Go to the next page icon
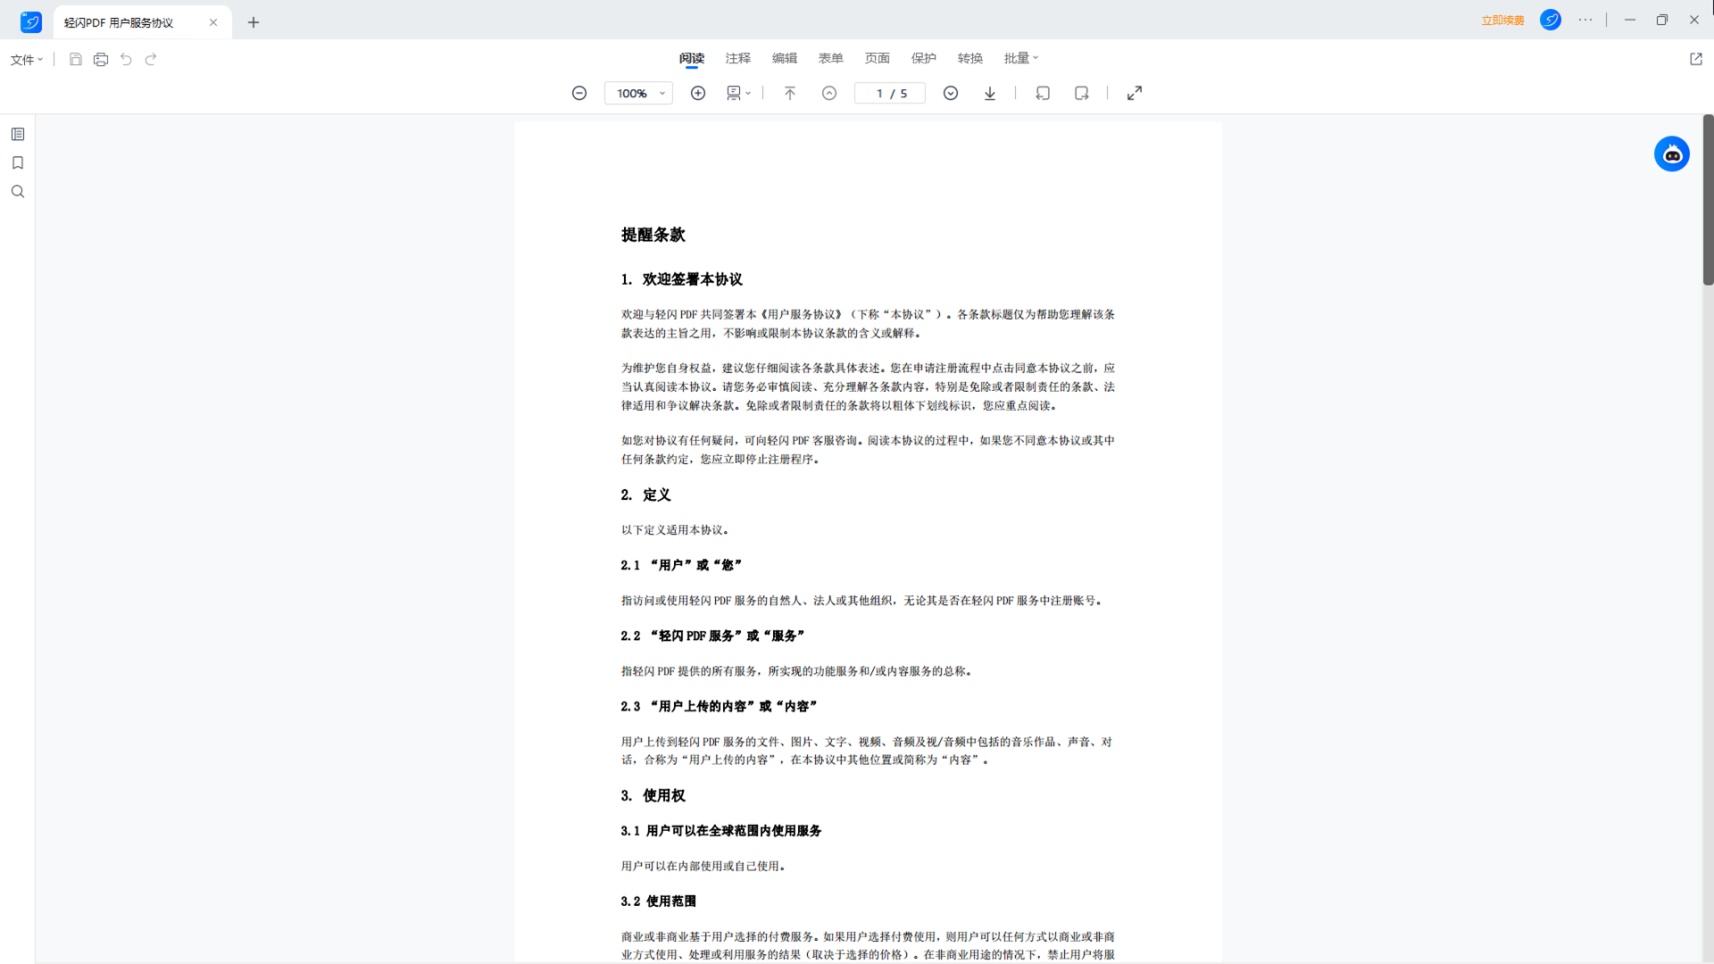Viewport: 1714px width, 964px height. click(951, 93)
